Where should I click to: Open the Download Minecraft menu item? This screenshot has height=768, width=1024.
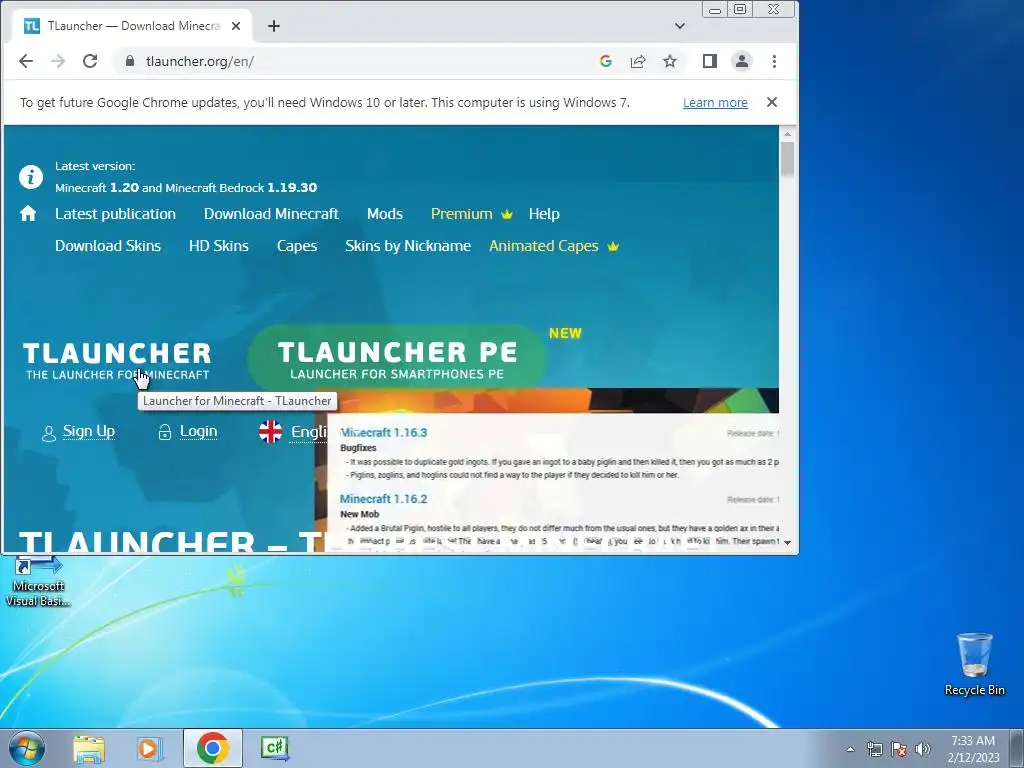pos(271,214)
